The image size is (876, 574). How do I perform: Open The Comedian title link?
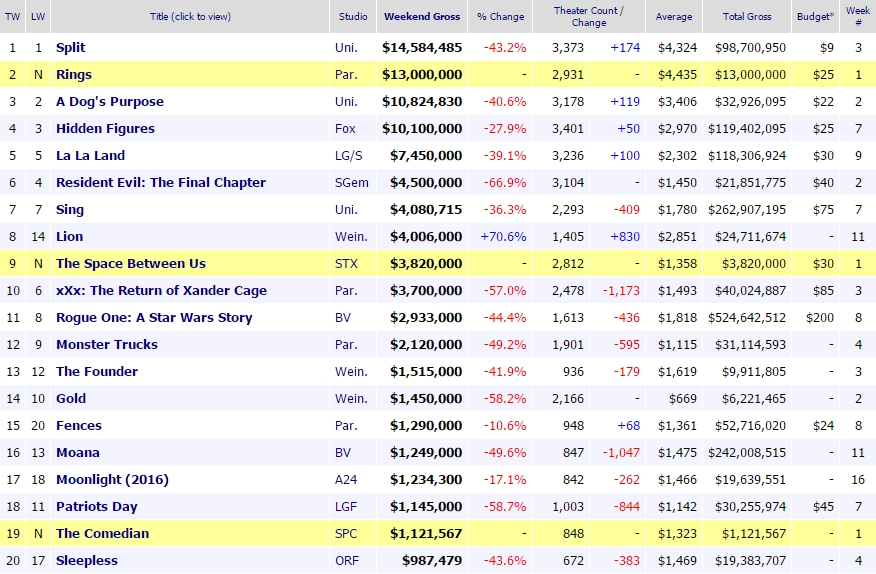click(102, 534)
